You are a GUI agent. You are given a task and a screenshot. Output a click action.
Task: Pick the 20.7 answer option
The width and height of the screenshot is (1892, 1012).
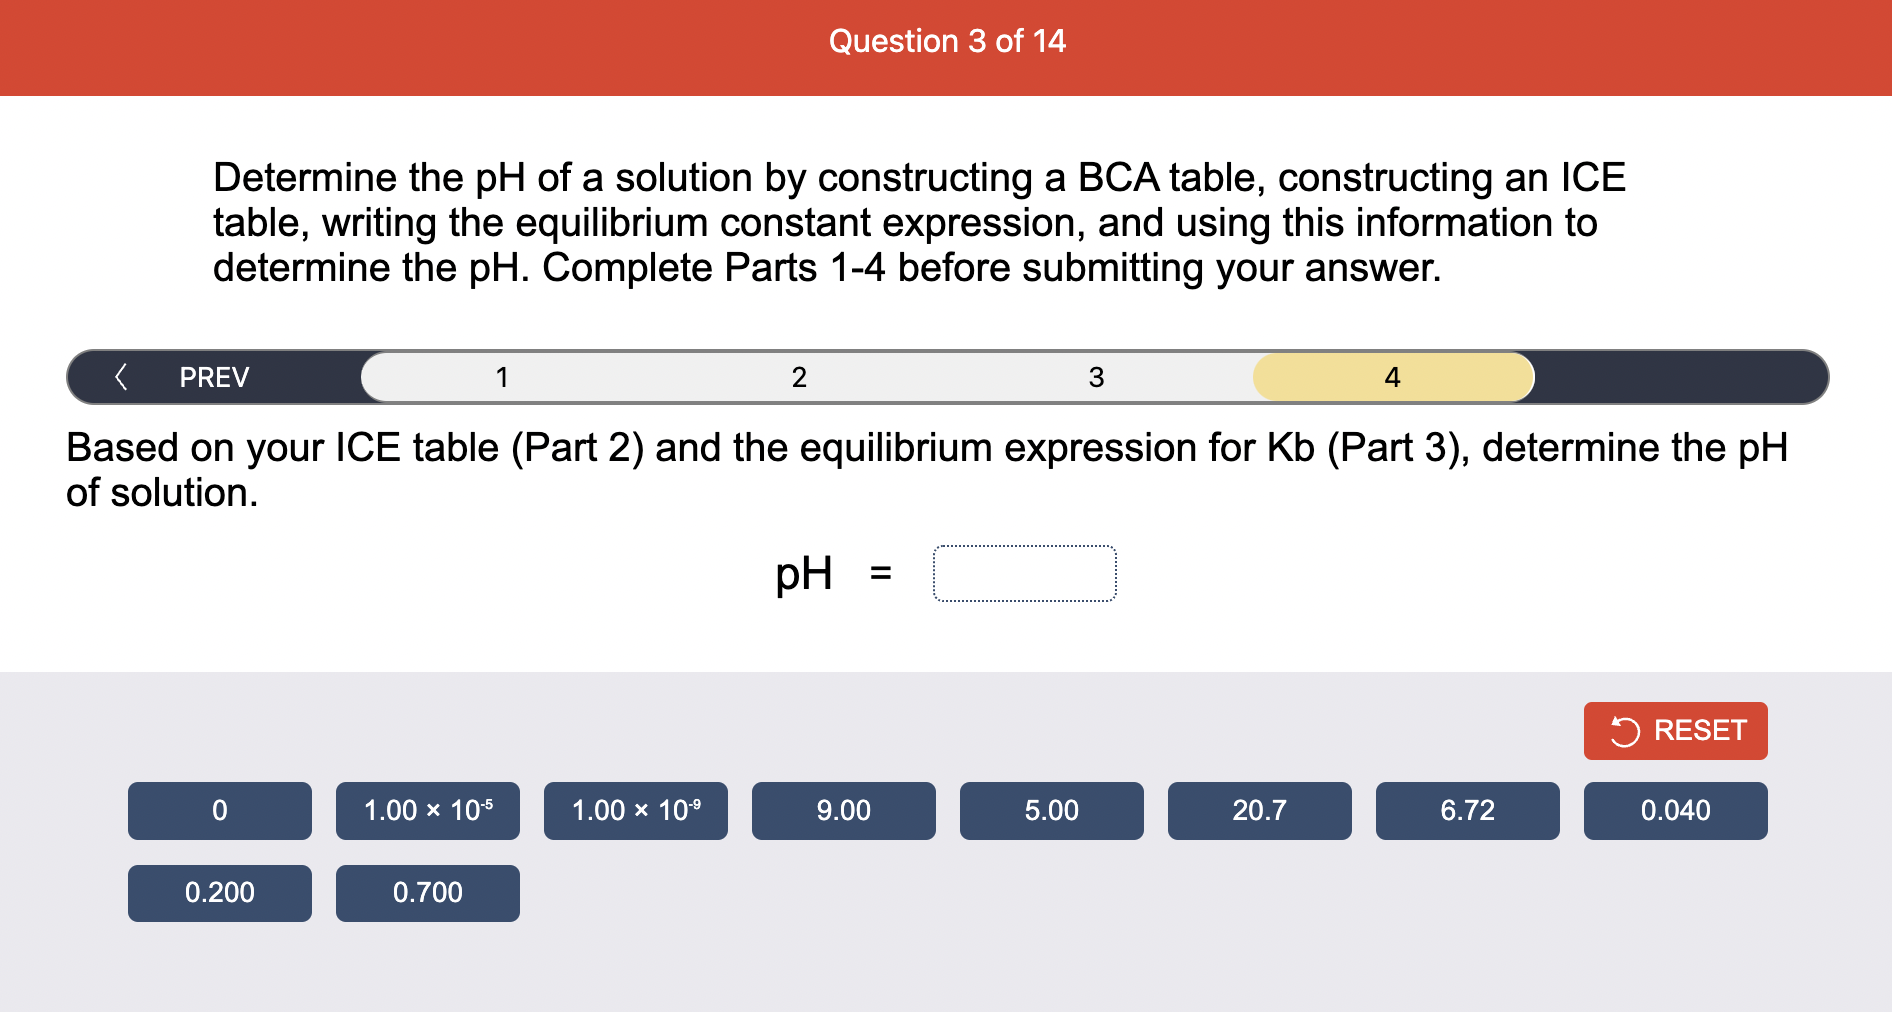tap(1259, 811)
